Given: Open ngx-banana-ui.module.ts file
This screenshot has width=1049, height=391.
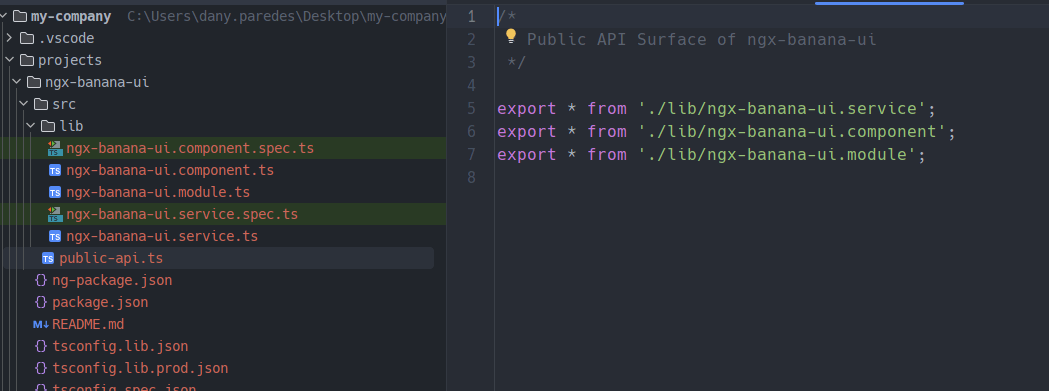Looking at the screenshot, I should click(158, 193).
